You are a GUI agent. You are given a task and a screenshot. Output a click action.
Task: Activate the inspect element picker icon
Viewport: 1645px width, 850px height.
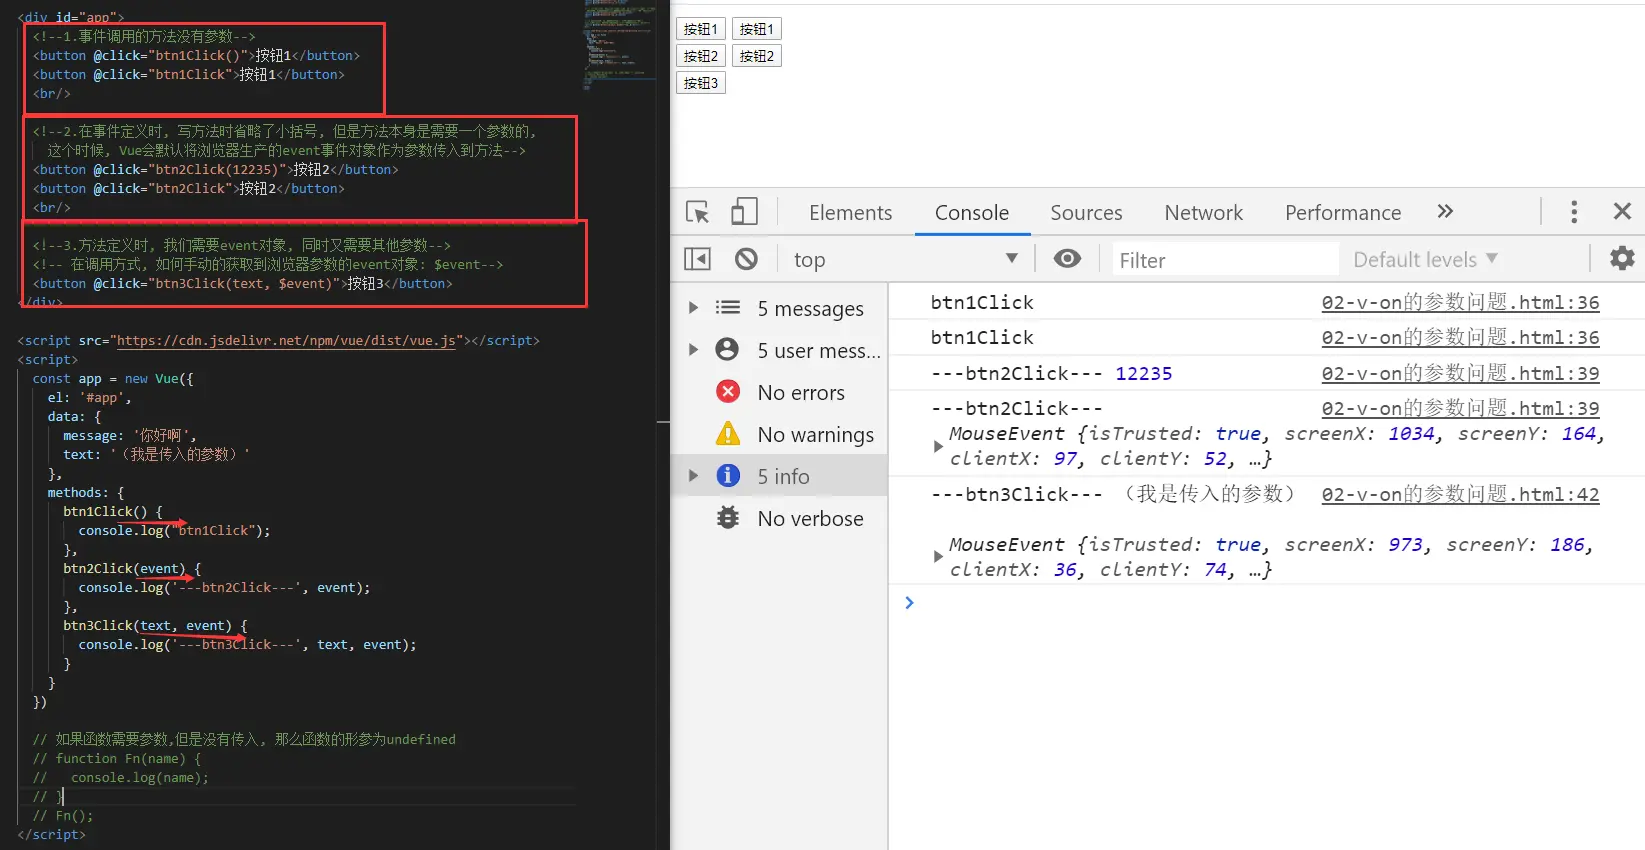(697, 212)
